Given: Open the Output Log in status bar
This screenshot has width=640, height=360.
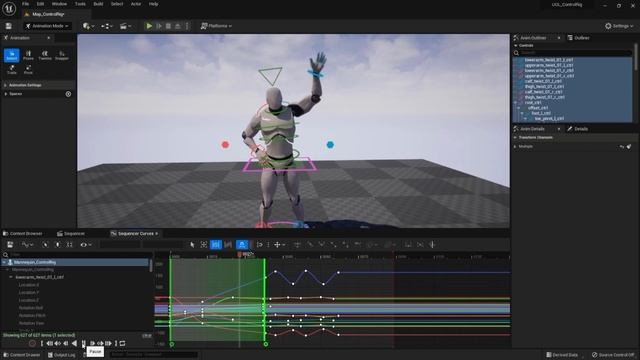Looking at the screenshot, I should [62, 355].
